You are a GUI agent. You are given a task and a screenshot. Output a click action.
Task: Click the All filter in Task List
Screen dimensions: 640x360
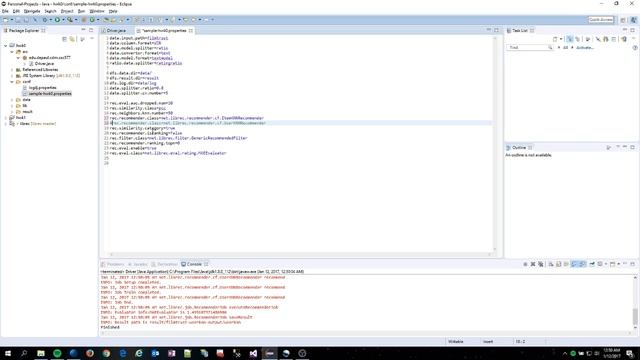tap(565, 48)
